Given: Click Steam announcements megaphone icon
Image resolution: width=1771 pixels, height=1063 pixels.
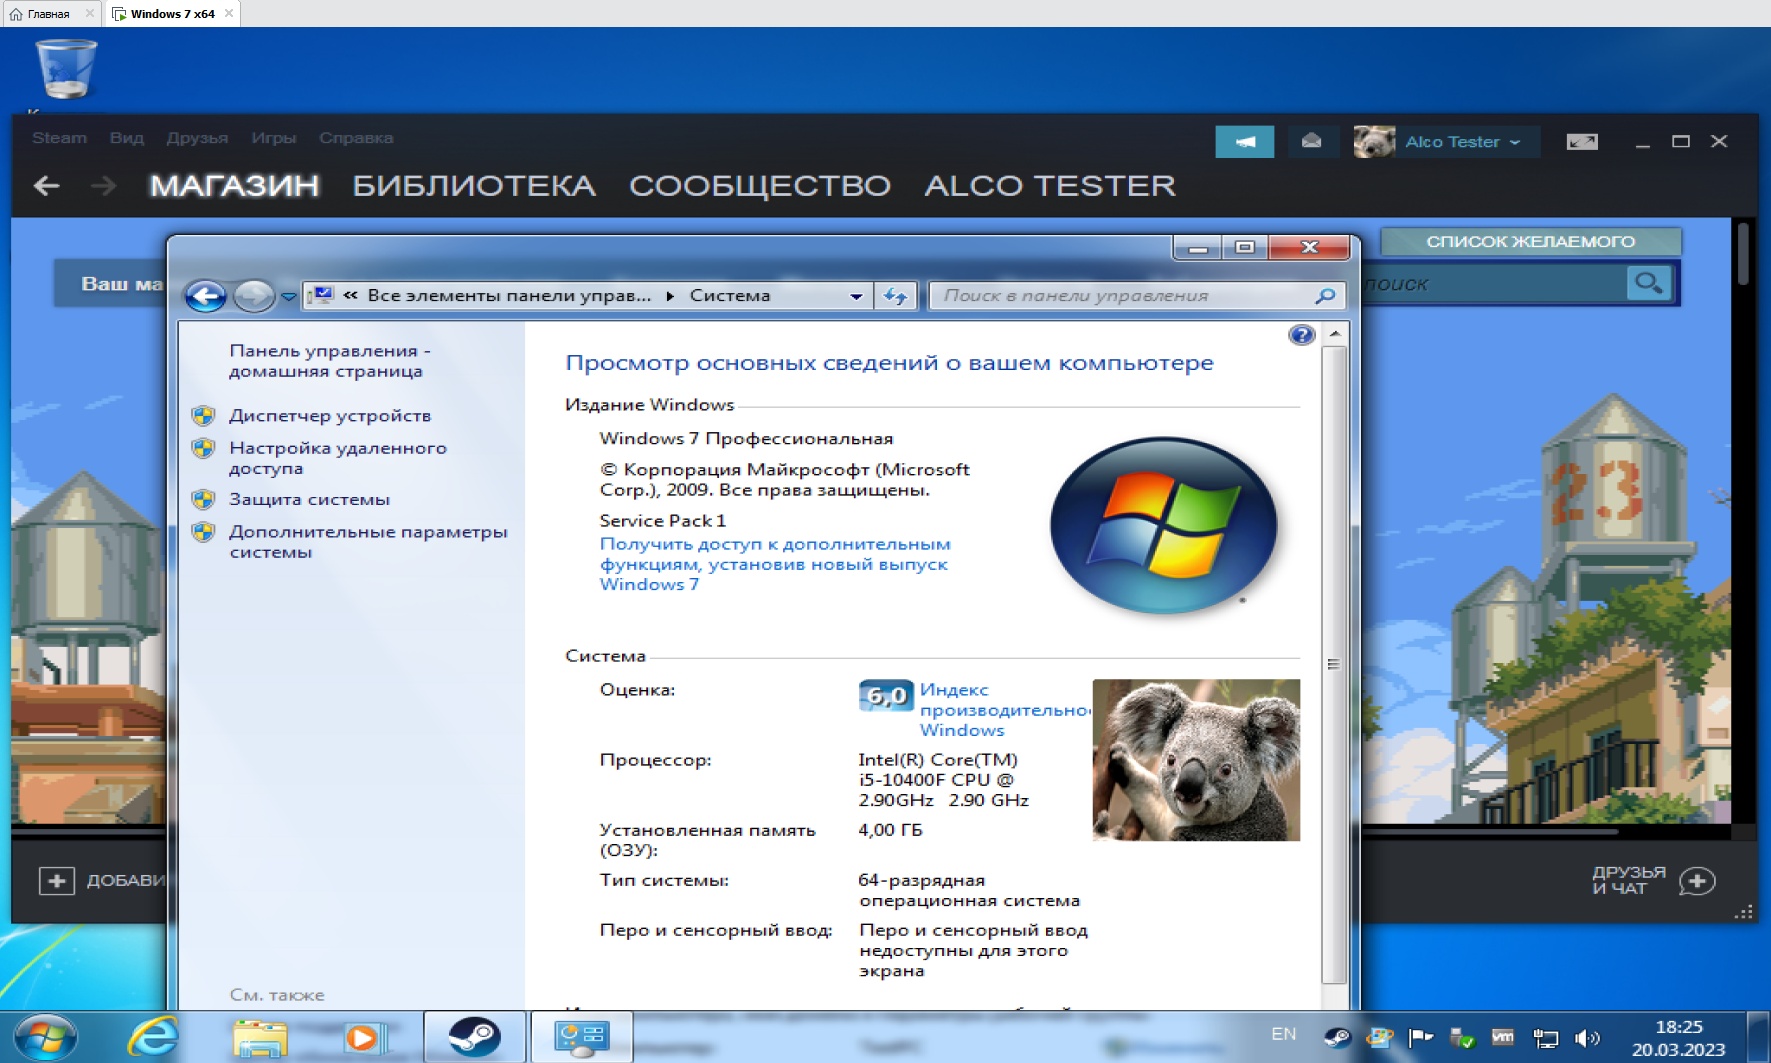Looking at the screenshot, I should (x=1244, y=142).
